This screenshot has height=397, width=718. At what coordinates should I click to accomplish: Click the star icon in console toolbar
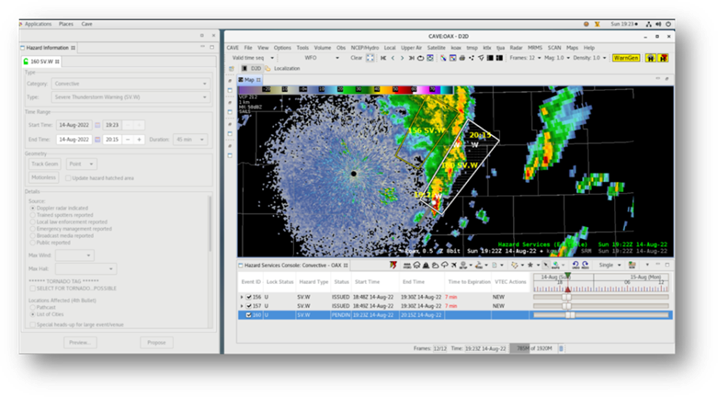tap(530, 265)
